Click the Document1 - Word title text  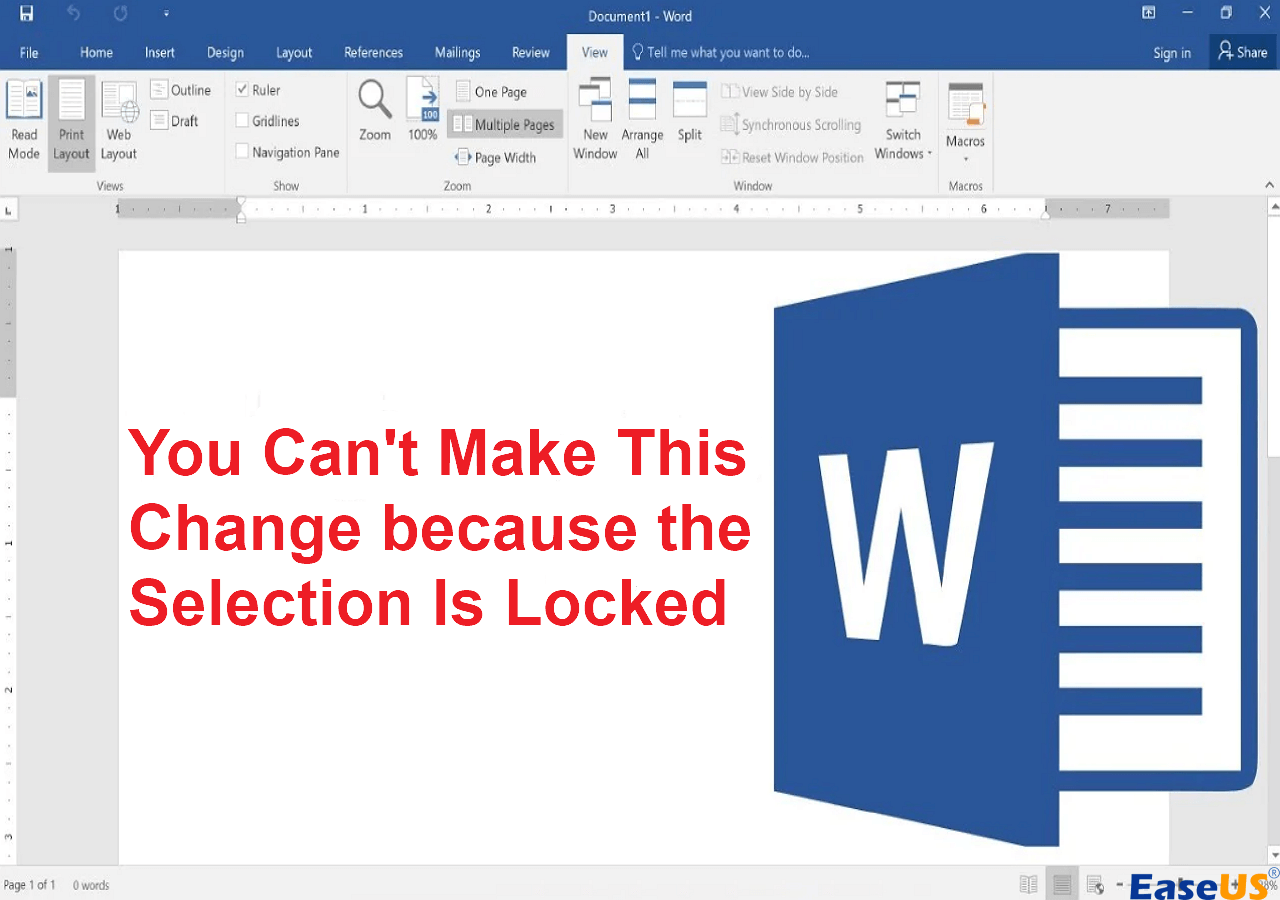(640, 16)
